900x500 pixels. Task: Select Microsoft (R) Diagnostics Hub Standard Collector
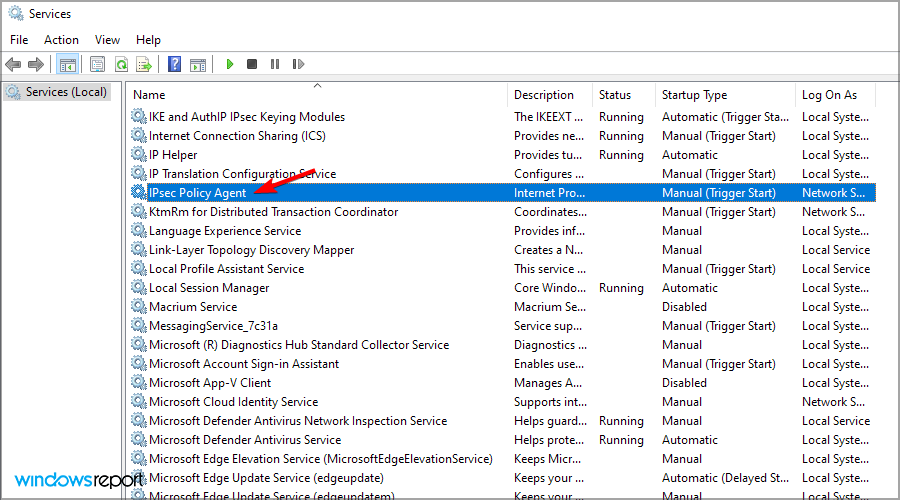pos(299,345)
